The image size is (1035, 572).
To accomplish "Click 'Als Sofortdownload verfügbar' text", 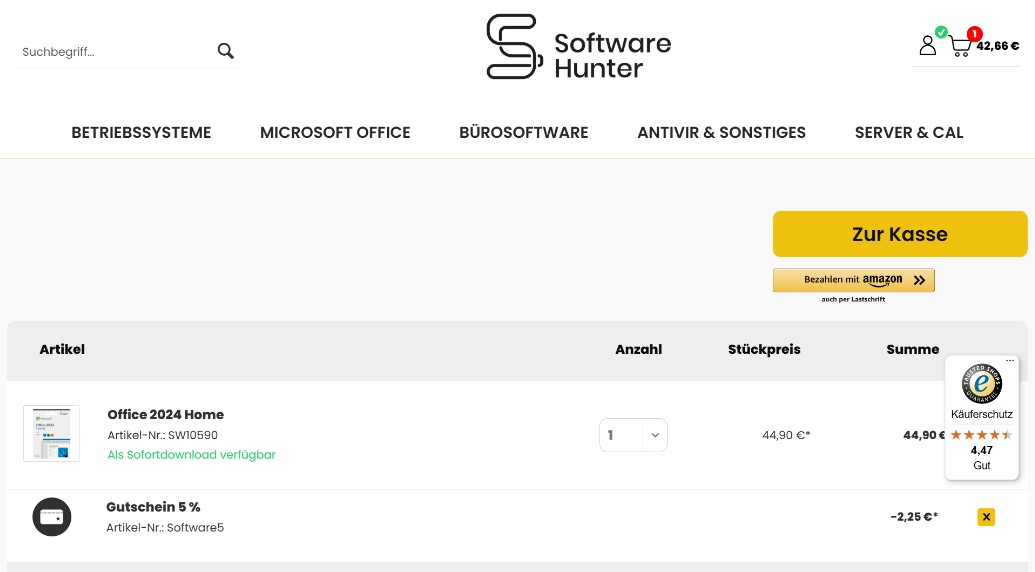I will 191,455.
